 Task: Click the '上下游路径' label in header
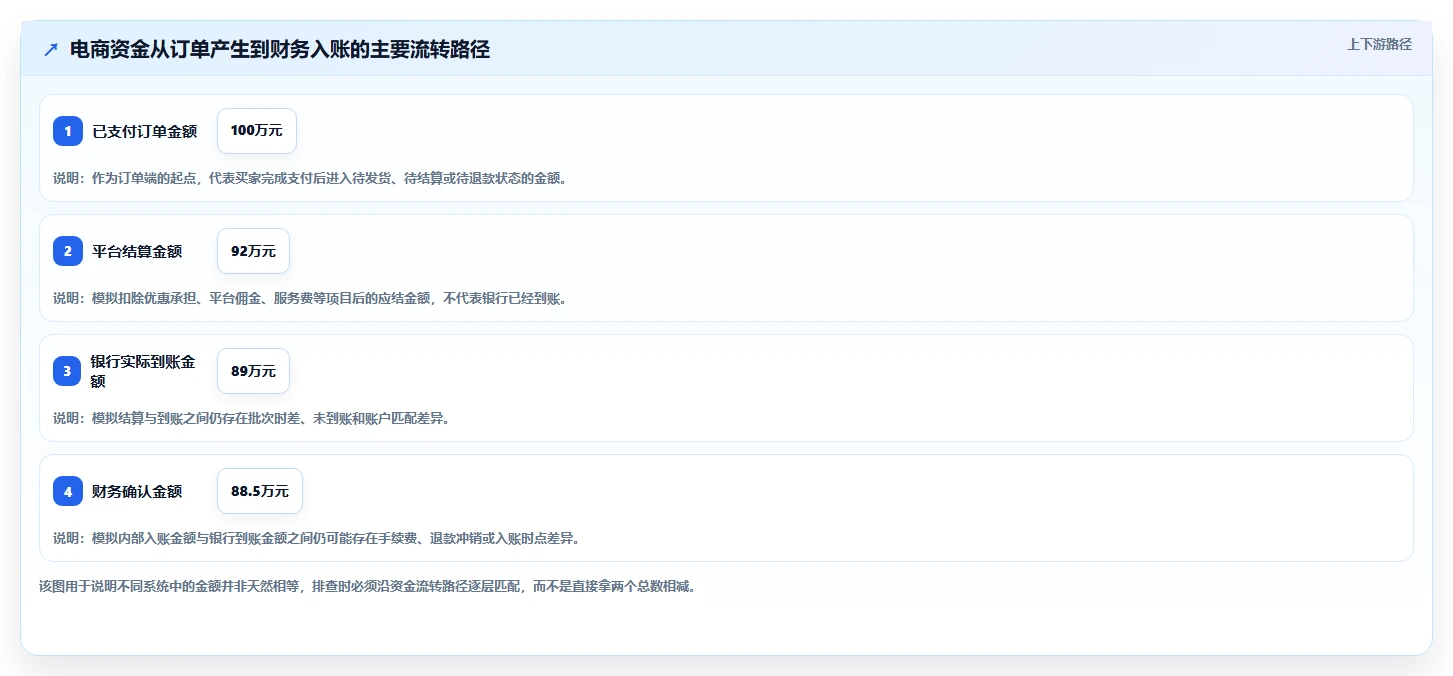coord(1379,44)
